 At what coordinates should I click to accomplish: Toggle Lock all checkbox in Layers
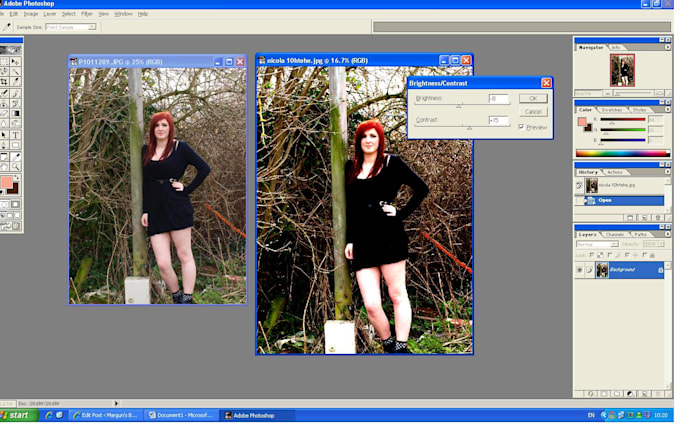(644, 255)
